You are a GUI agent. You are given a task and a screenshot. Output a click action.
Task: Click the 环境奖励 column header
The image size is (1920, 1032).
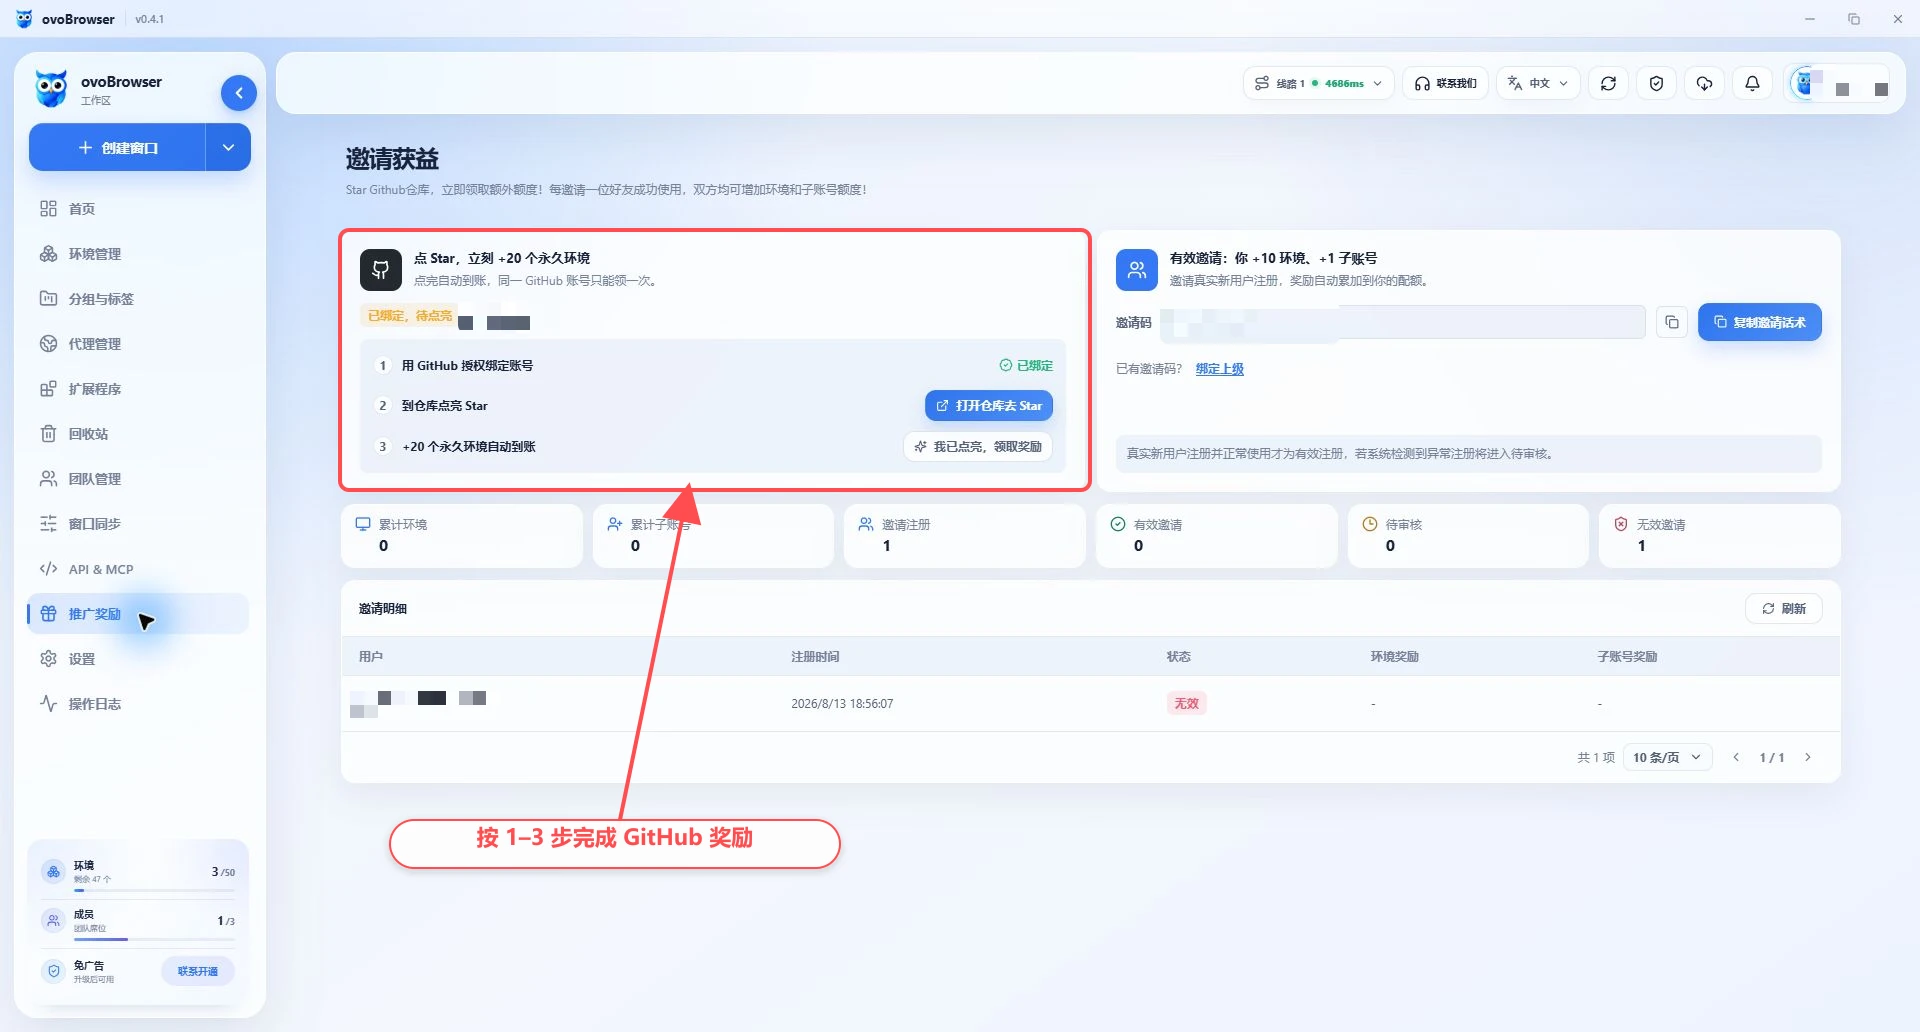tap(1394, 657)
